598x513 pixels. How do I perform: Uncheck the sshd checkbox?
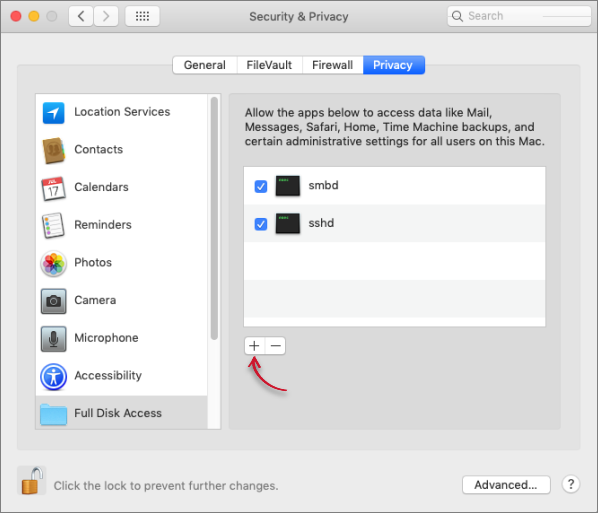click(x=261, y=224)
